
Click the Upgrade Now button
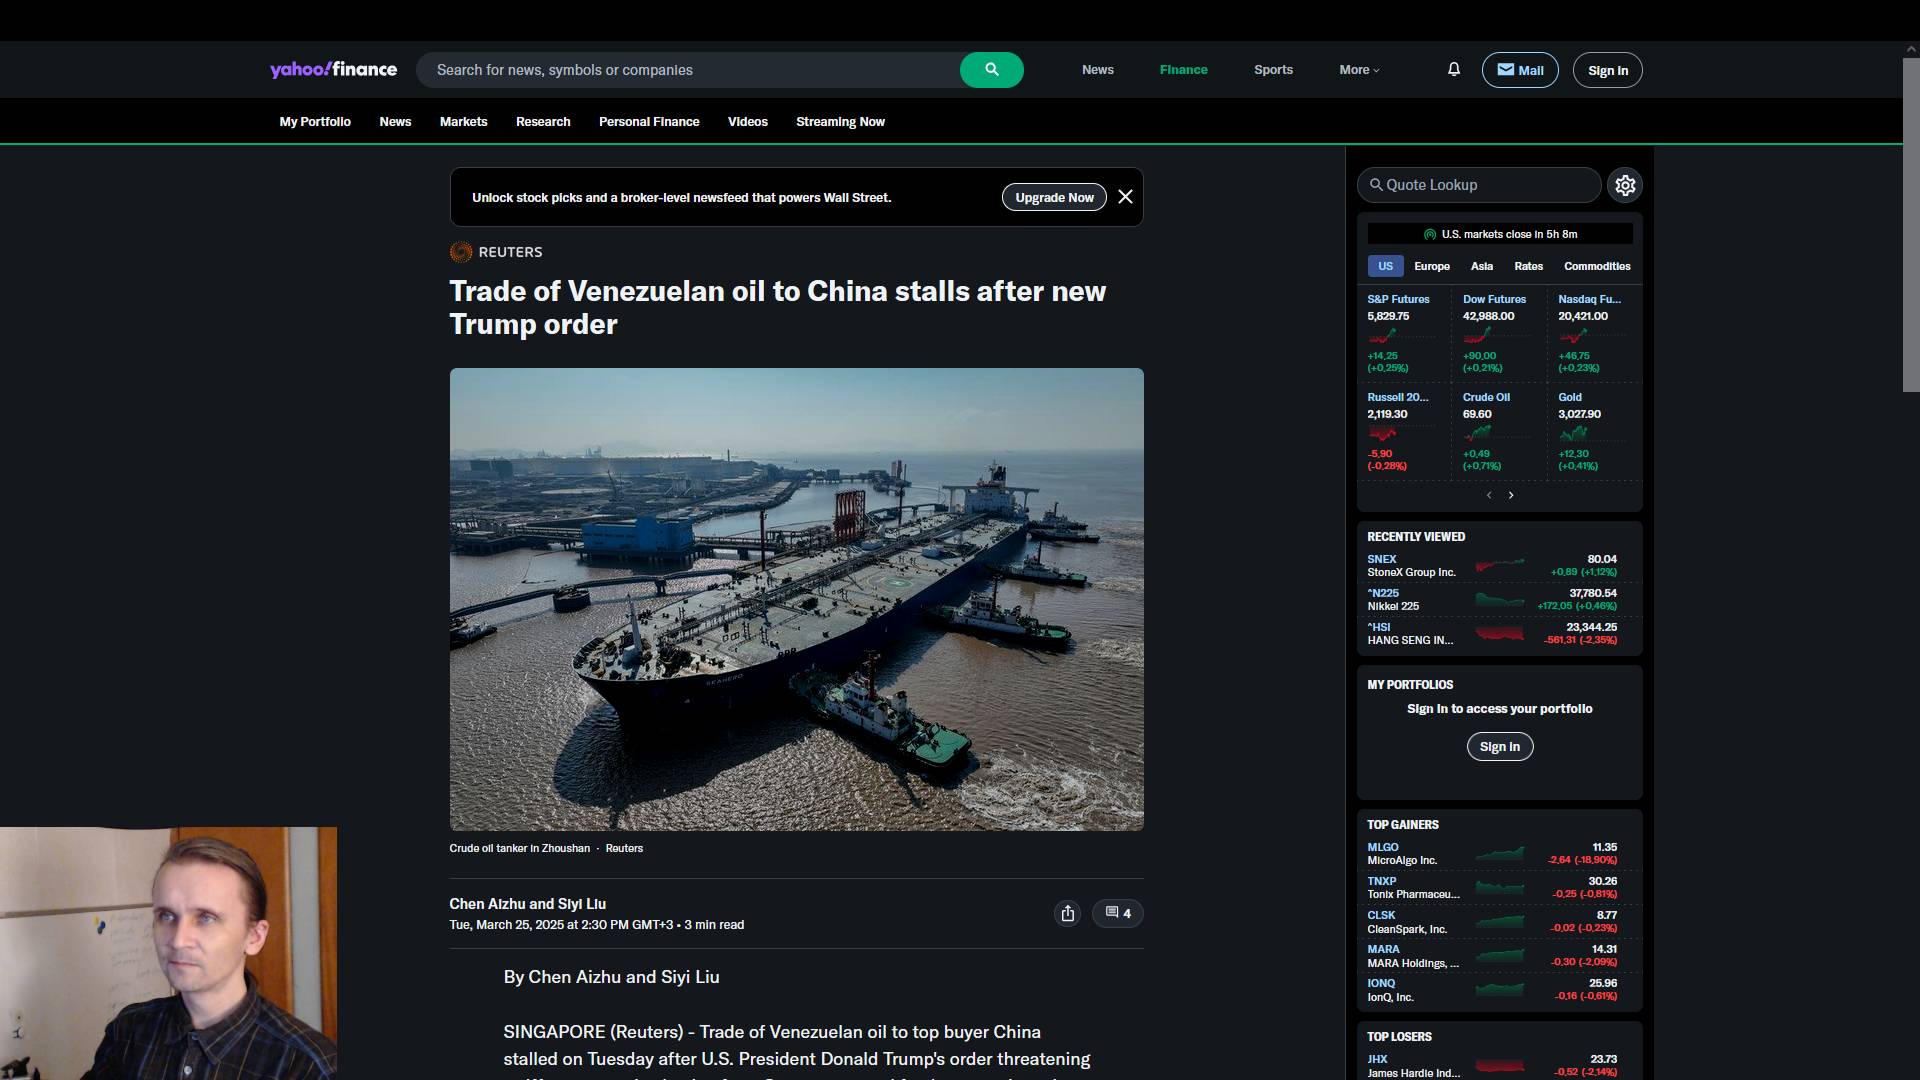tap(1054, 197)
